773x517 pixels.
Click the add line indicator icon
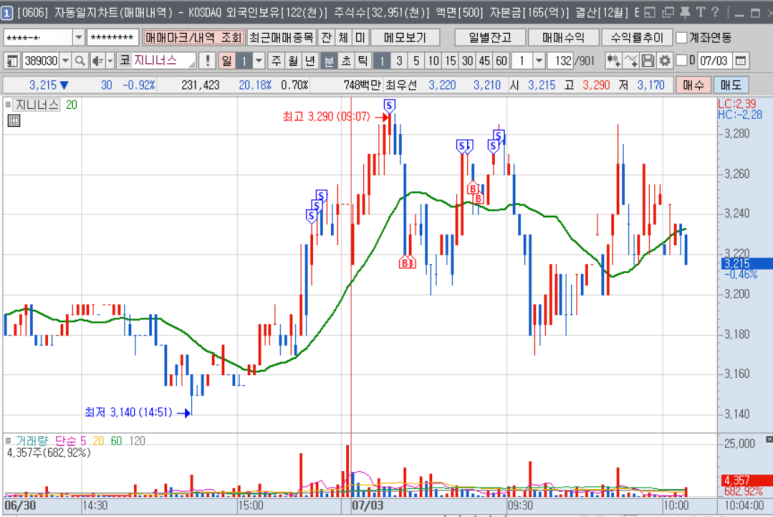[631, 61]
